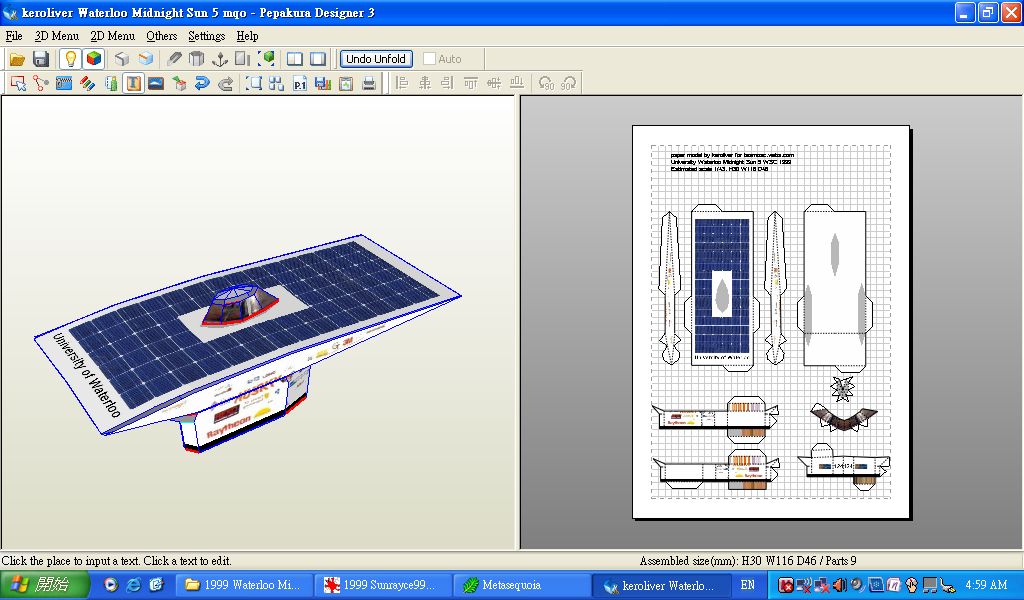Image resolution: width=1024 pixels, height=600 pixels.
Task: Toggle the Auto checkbox
Action: click(x=429, y=59)
